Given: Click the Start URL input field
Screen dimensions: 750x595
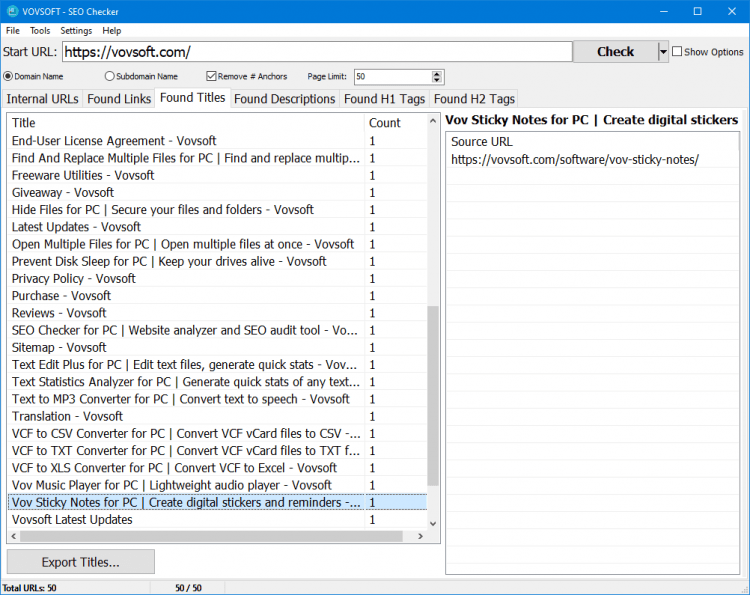Looking at the screenshot, I should click(317, 52).
